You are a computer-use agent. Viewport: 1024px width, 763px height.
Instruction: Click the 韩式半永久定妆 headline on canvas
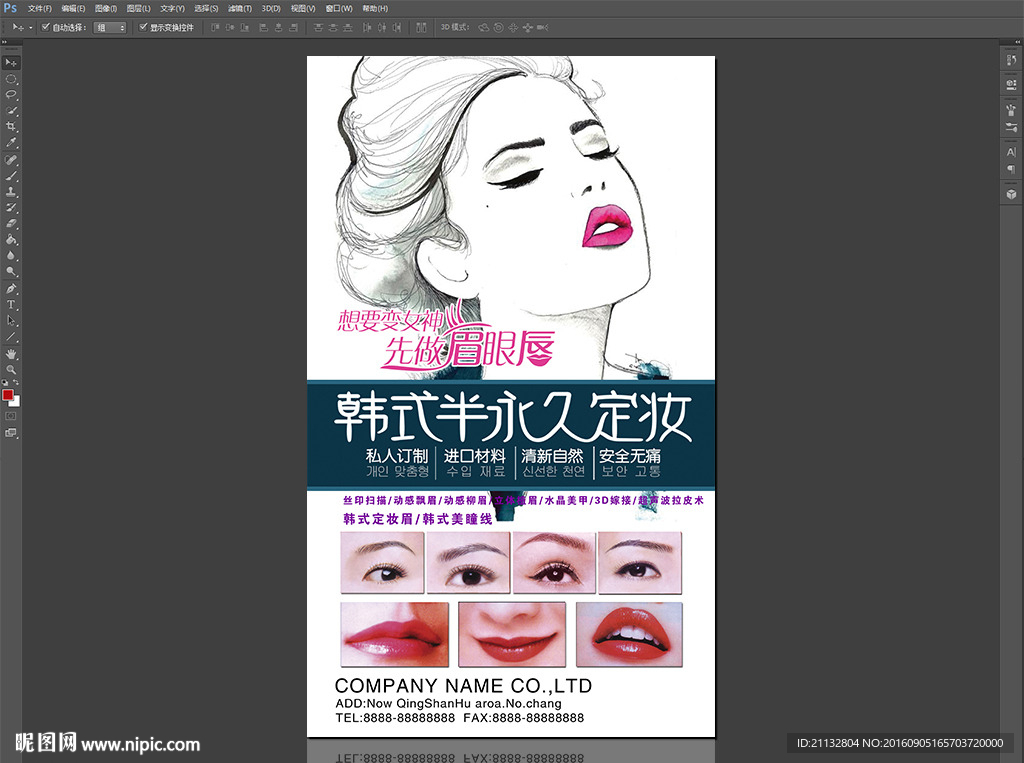click(x=513, y=417)
